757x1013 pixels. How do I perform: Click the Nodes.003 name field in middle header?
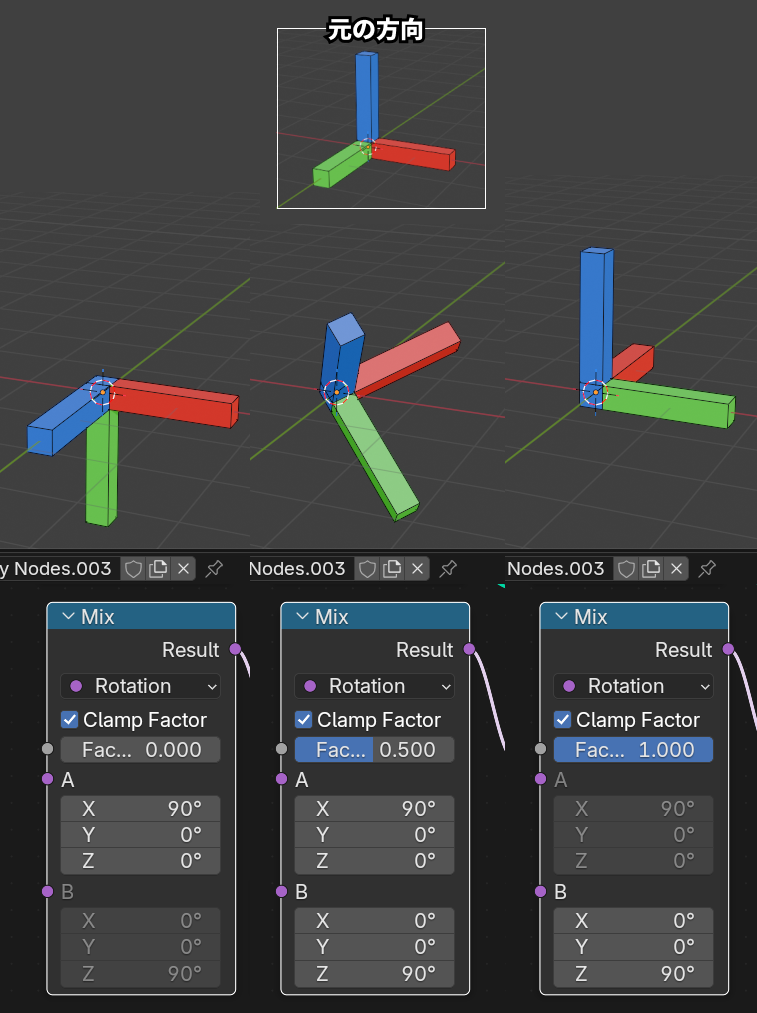coord(298,569)
